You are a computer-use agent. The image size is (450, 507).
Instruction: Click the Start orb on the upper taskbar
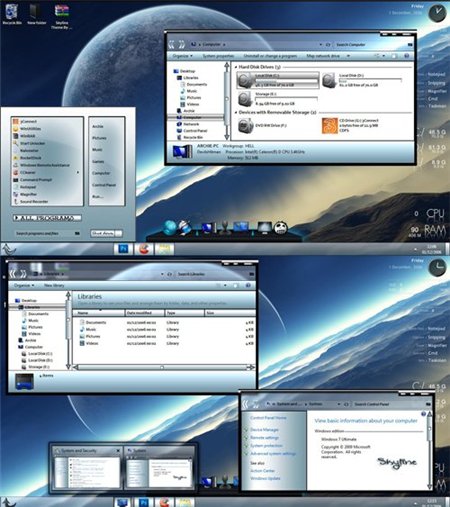pos(9,249)
